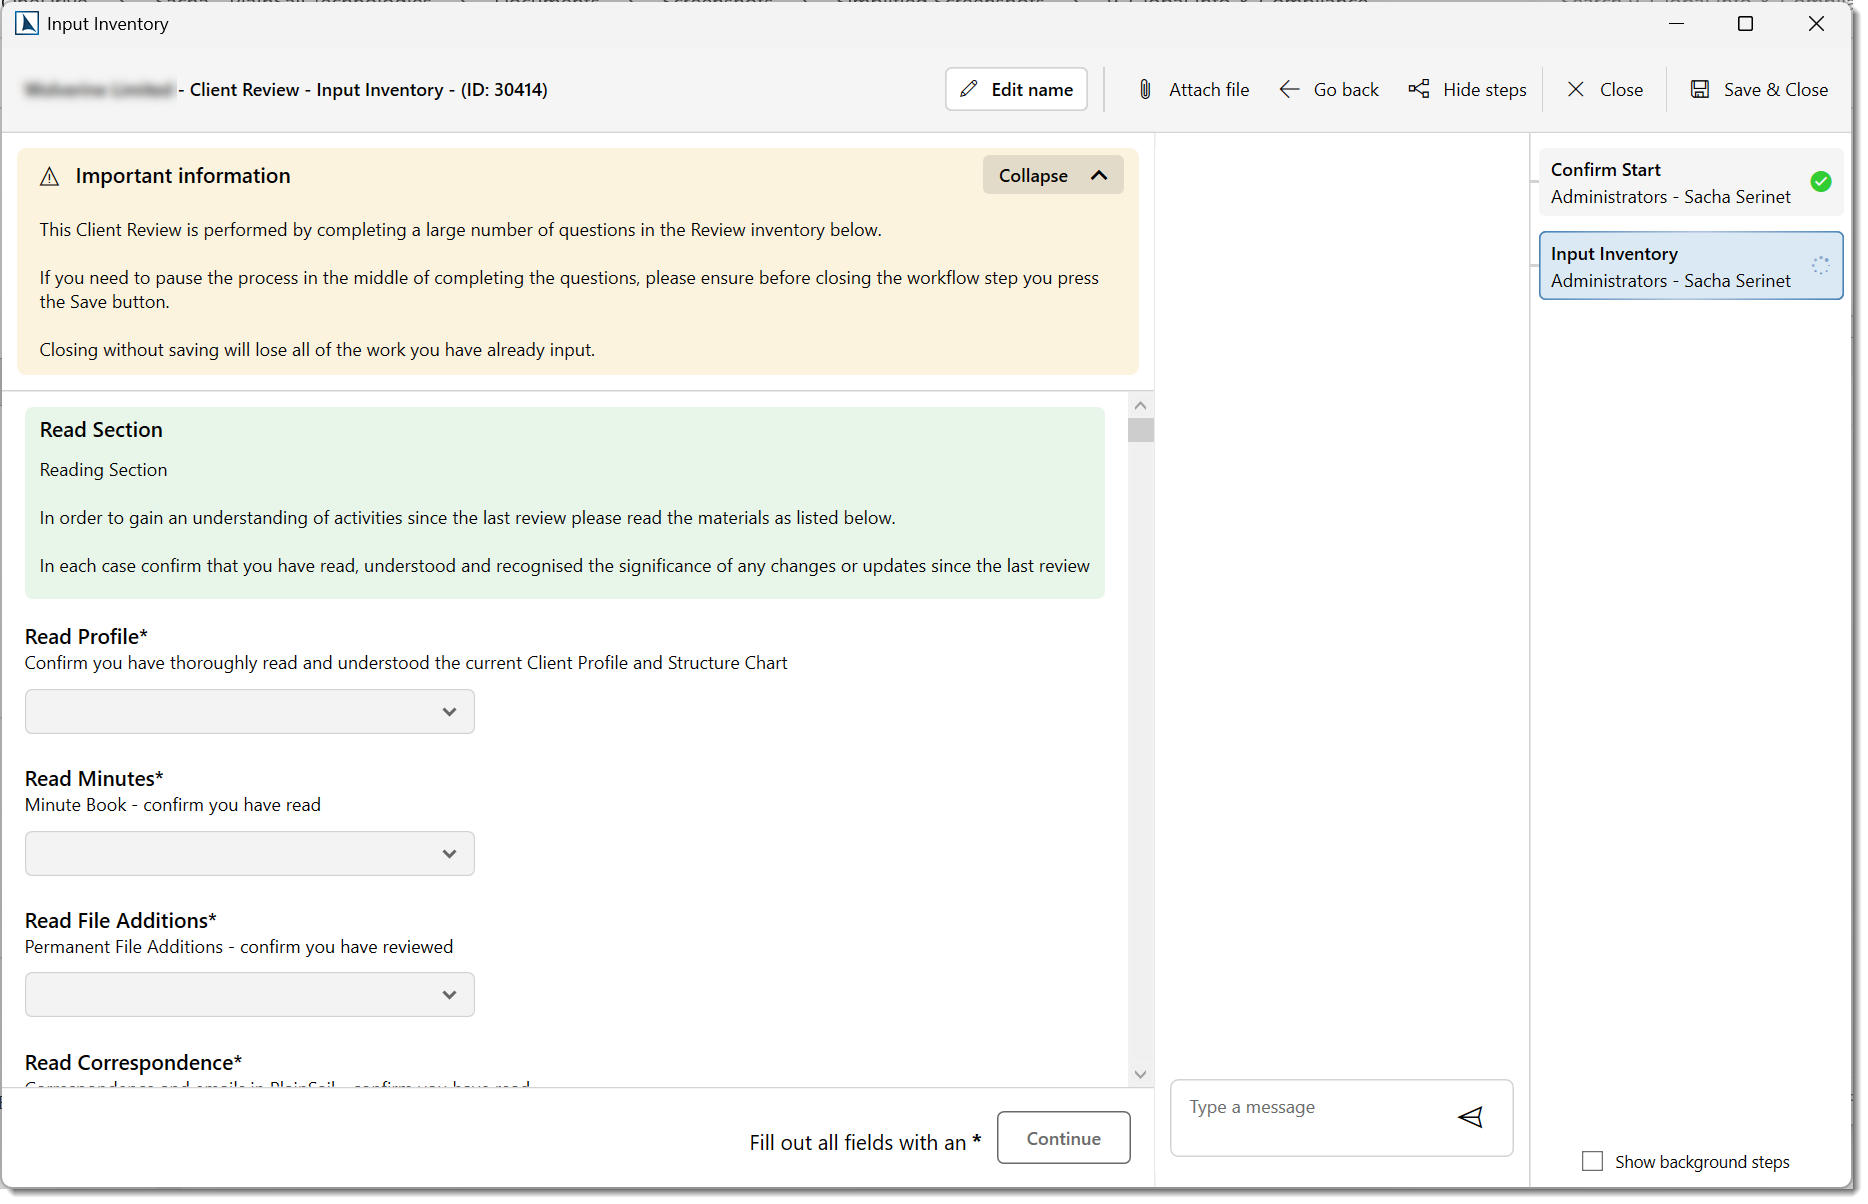Screen dimensions: 1868x1204
Task: Click inside the Type a message field
Action: click(x=1300, y=1107)
